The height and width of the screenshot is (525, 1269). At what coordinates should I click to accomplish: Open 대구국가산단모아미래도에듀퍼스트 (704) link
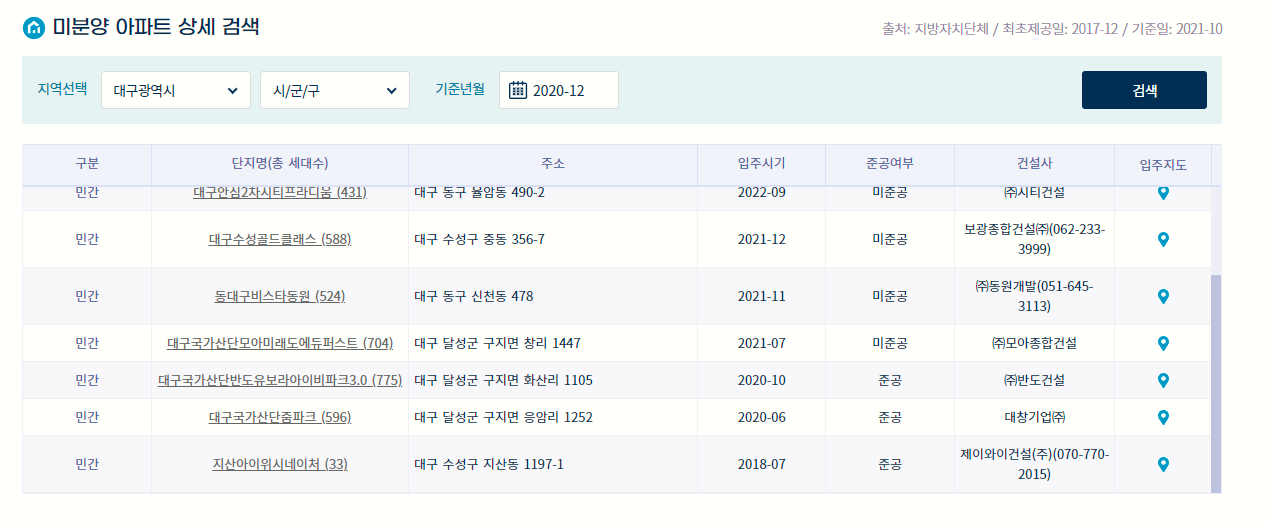[280, 343]
